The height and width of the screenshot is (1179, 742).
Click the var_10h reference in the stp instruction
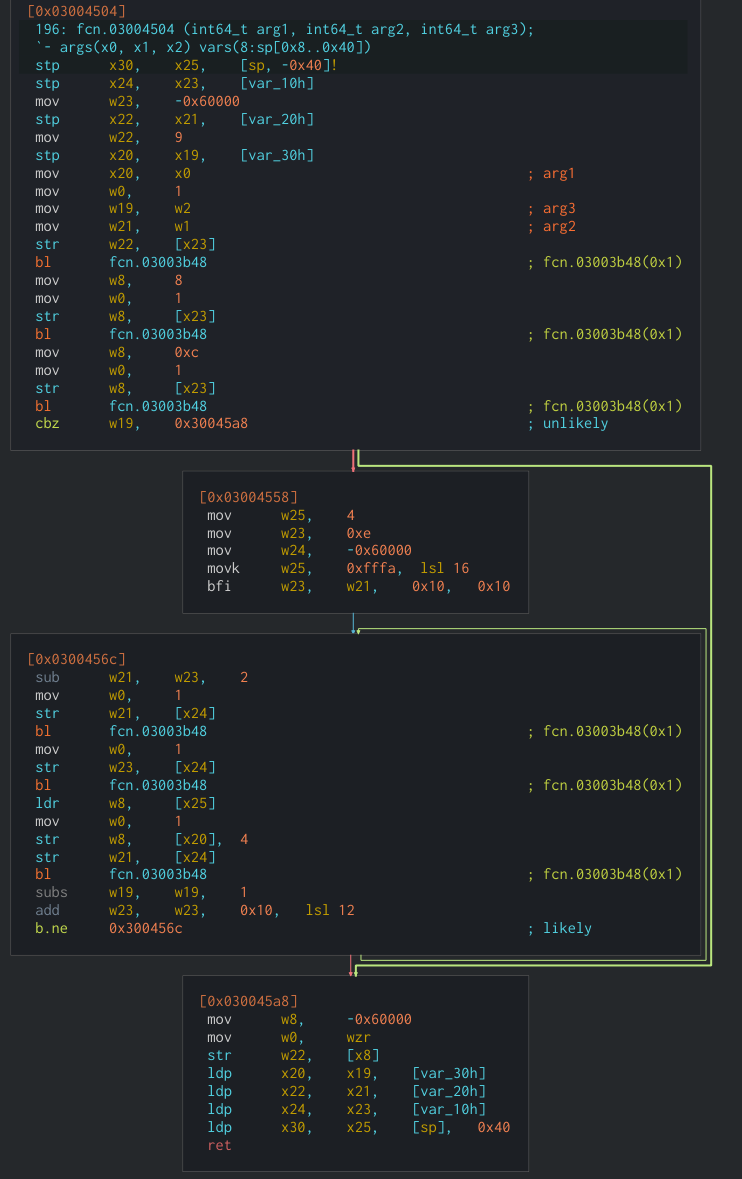[277, 83]
